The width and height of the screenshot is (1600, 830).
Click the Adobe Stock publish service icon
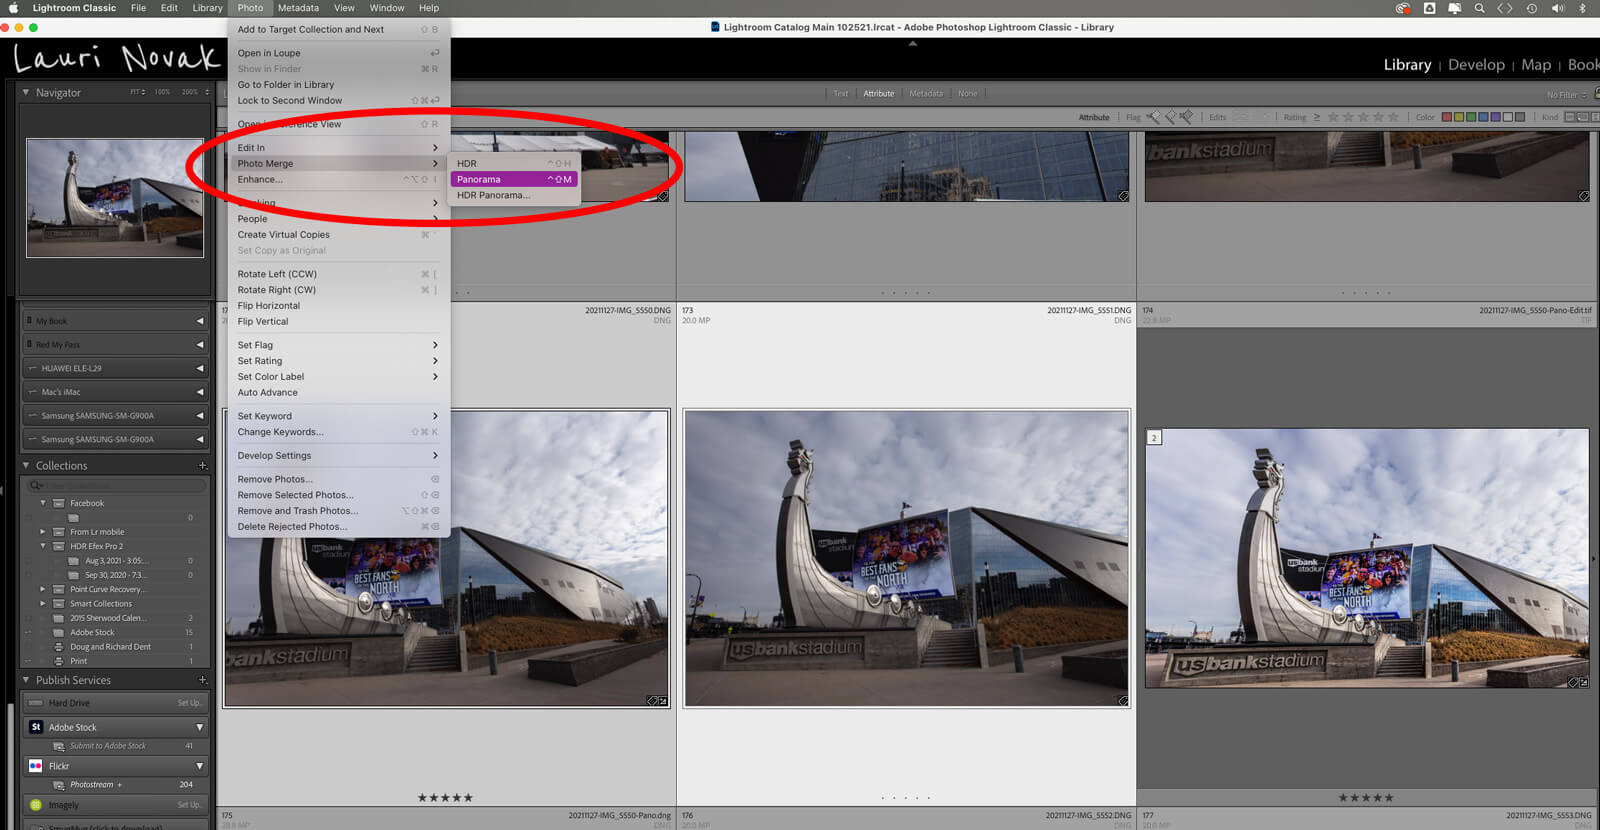pos(36,727)
